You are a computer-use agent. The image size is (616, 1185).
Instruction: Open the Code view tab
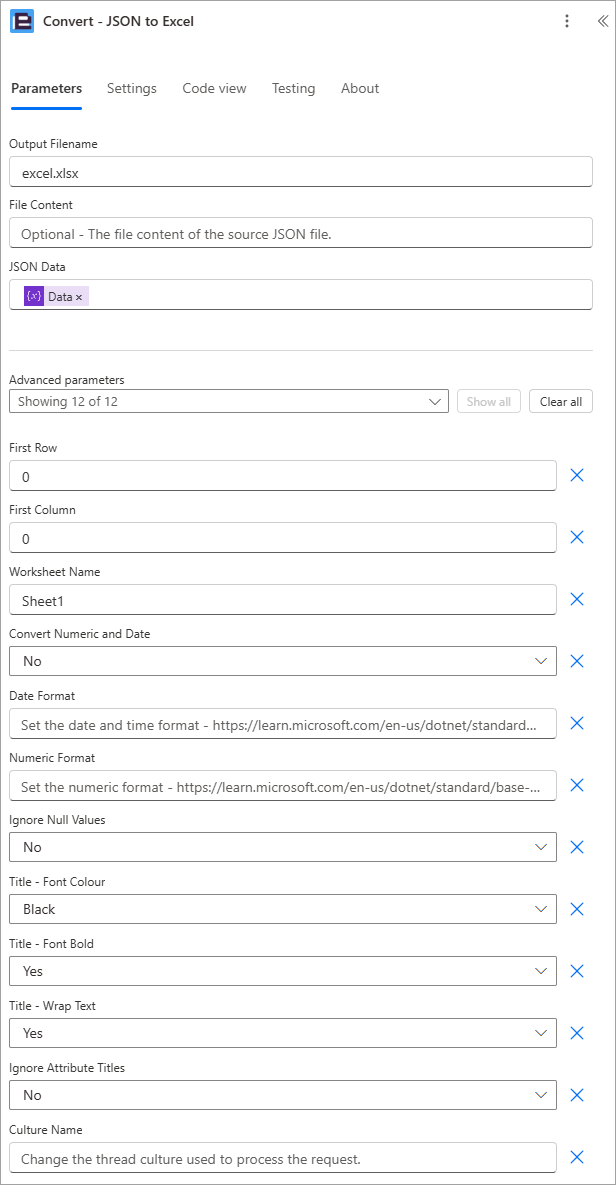pyautogui.click(x=214, y=88)
